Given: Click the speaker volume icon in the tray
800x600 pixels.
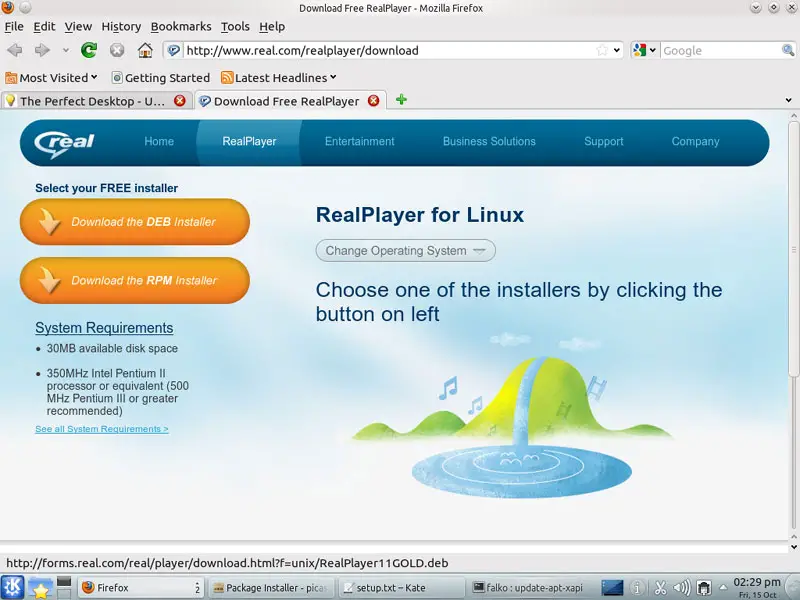Looking at the screenshot, I should pyautogui.click(x=682, y=588).
